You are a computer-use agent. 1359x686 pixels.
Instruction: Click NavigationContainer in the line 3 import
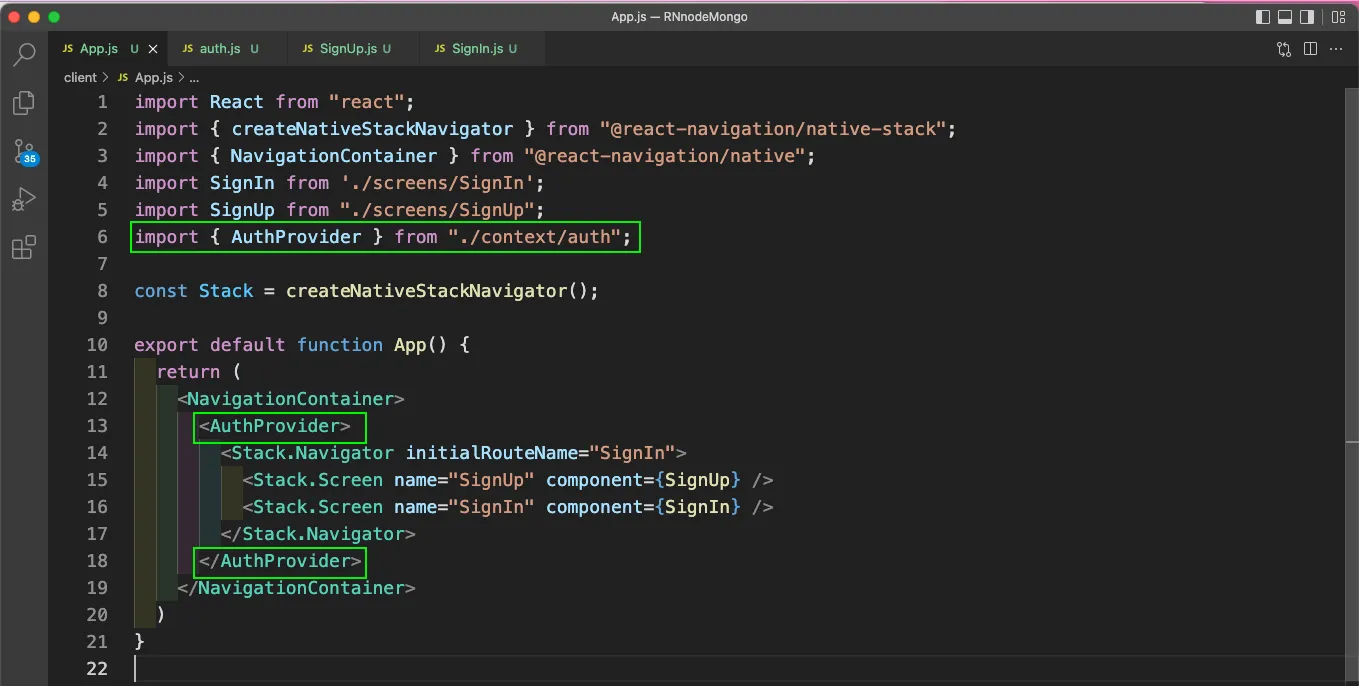pos(334,156)
